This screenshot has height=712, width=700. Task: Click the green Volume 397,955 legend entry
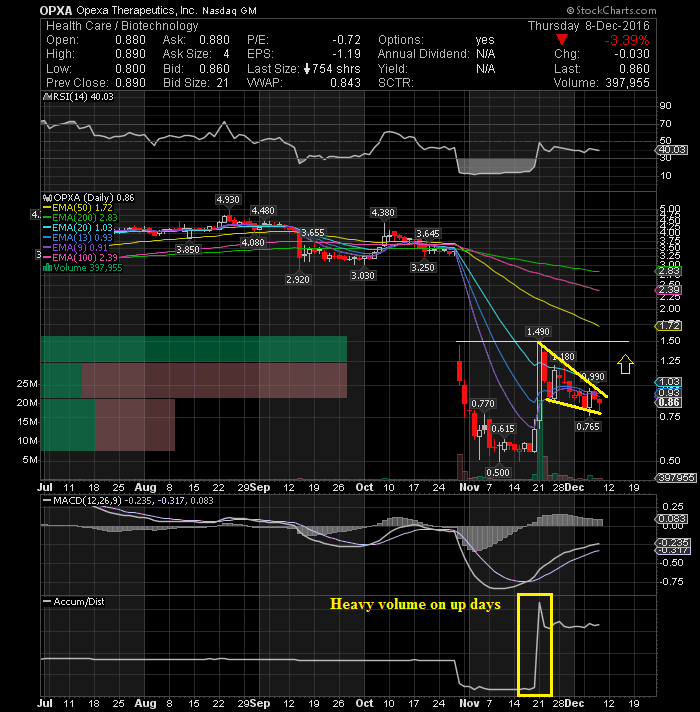pos(83,268)
